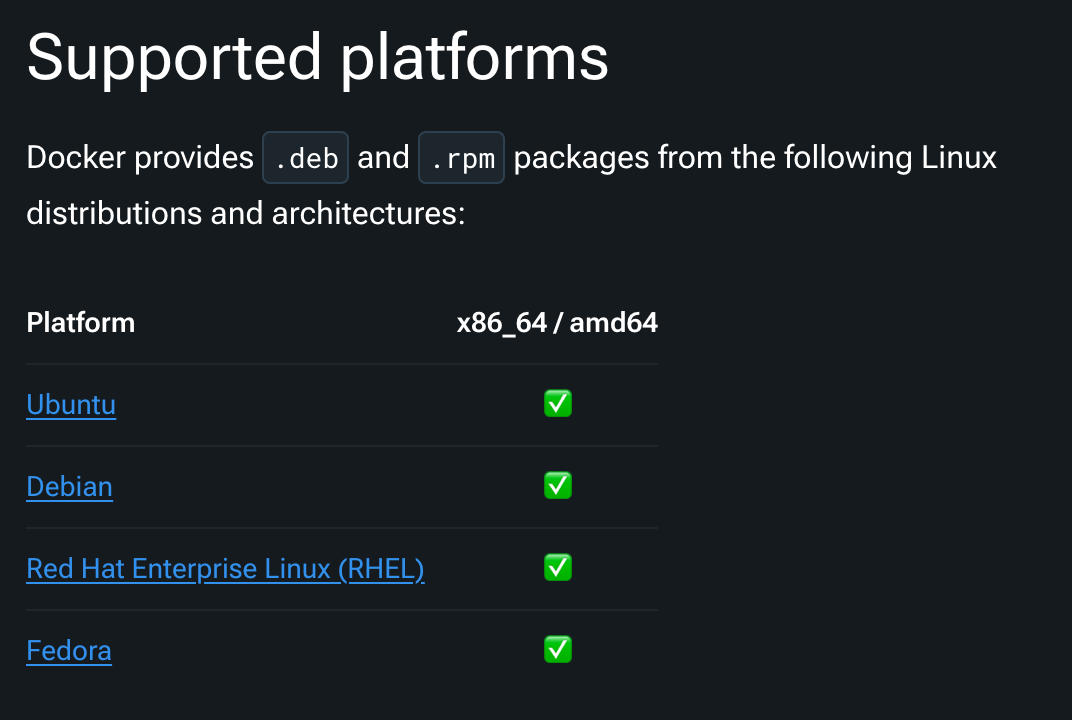
Task: Click the 'distributions and architectures:' text line
Action: 245,213
